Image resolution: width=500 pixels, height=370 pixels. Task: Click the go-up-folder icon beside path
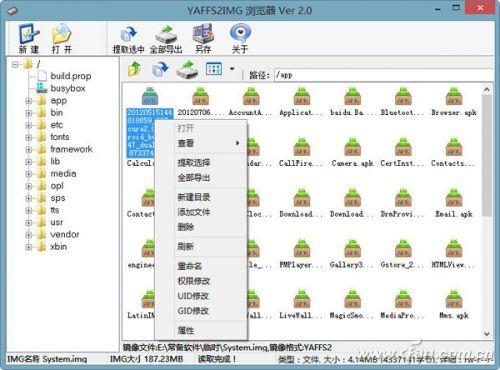click(x=134, y=69)
